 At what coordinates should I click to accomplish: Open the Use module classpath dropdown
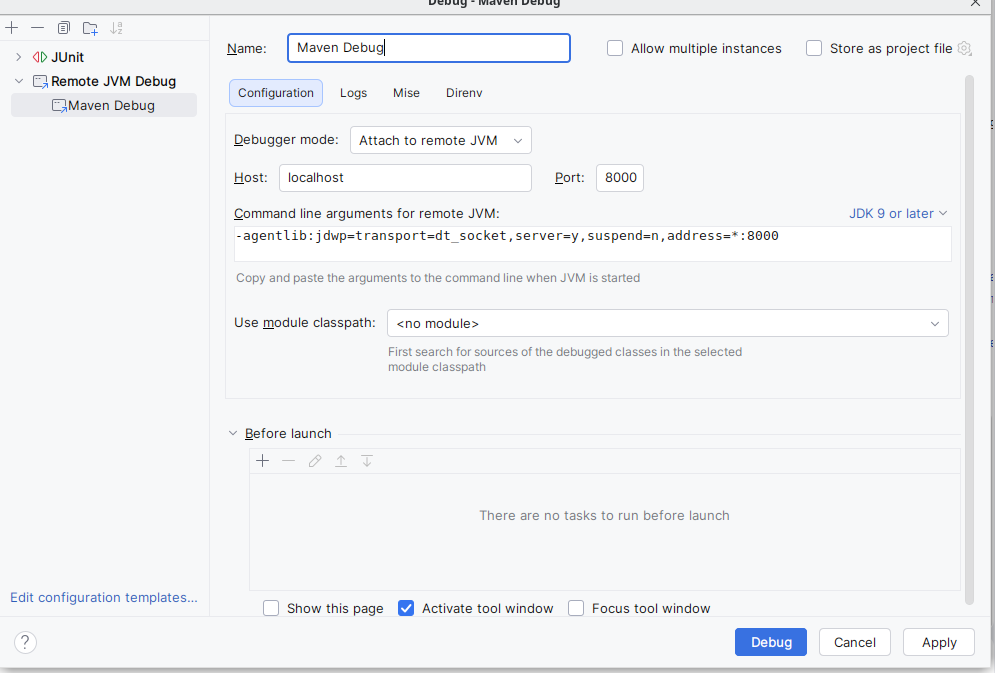pyautogui.click(x=667, y=323)
